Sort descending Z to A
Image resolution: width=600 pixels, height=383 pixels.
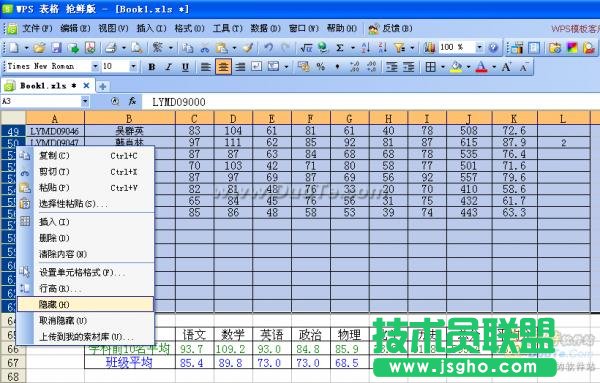[x=382, y=47]
